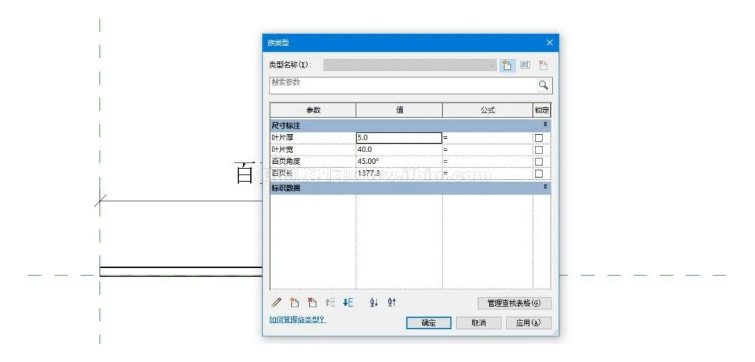
Task: Click the Rename Type icon
Action: 525,65
